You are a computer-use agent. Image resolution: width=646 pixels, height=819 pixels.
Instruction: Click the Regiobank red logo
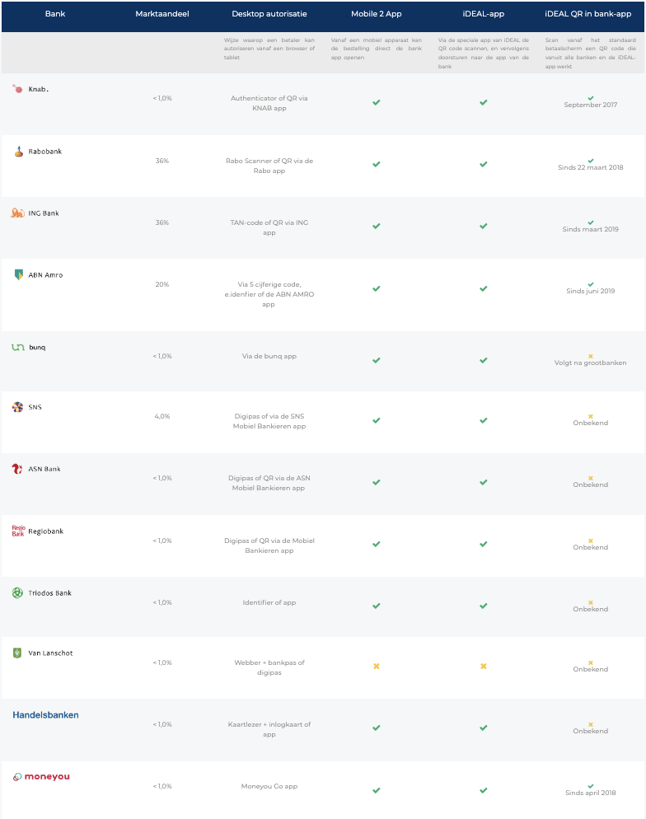coord(18,531)
